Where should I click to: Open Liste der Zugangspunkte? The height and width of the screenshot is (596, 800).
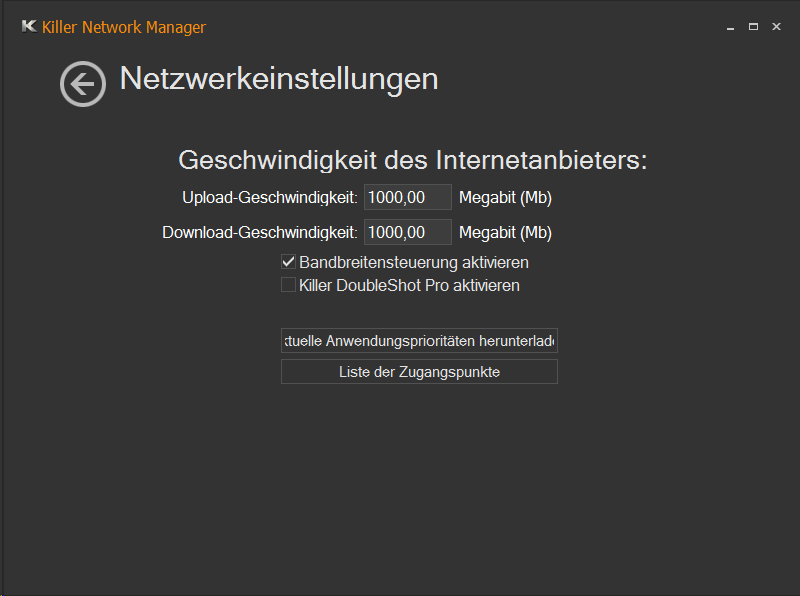pyautogui.click(x=419, y=371)
